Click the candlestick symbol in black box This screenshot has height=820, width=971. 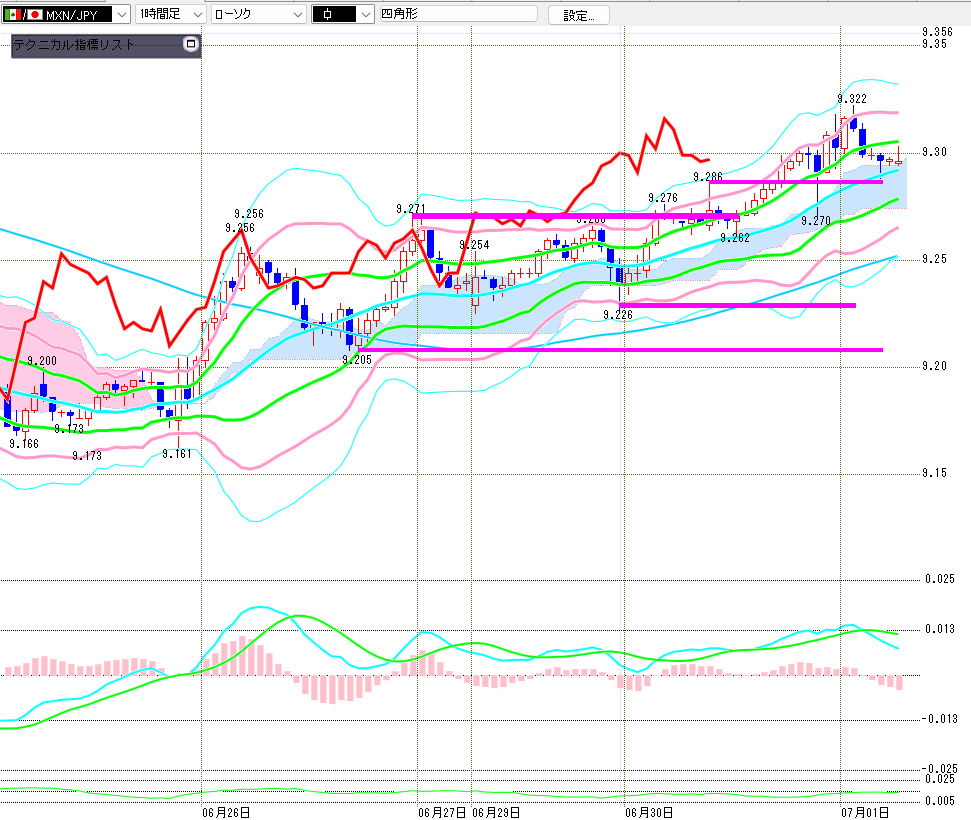click(328, 14)
